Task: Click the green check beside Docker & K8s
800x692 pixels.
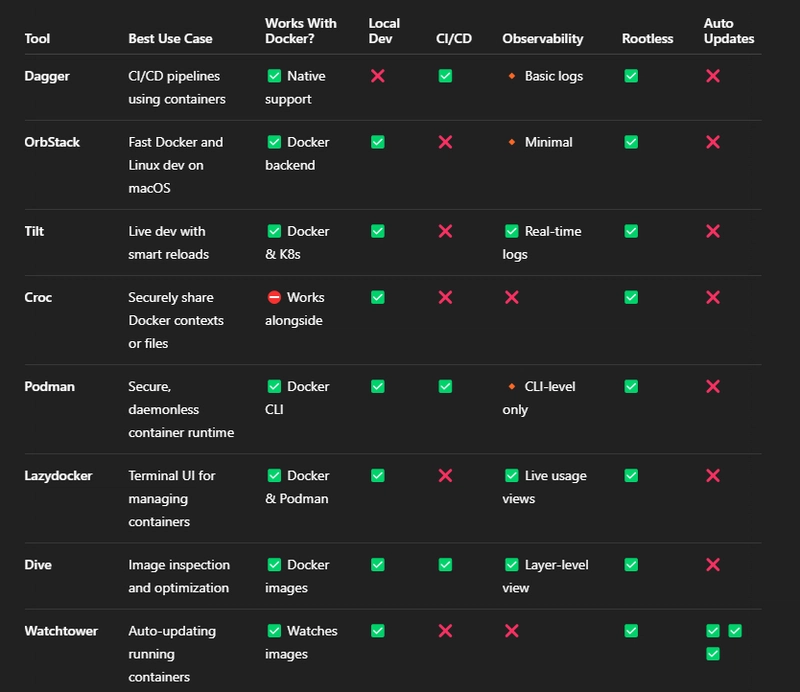Action: point(274,231)
